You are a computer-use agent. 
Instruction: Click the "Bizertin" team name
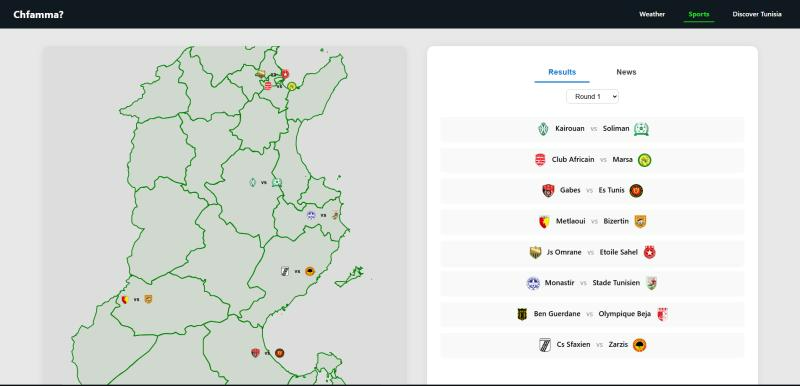(x=616, y=221)
